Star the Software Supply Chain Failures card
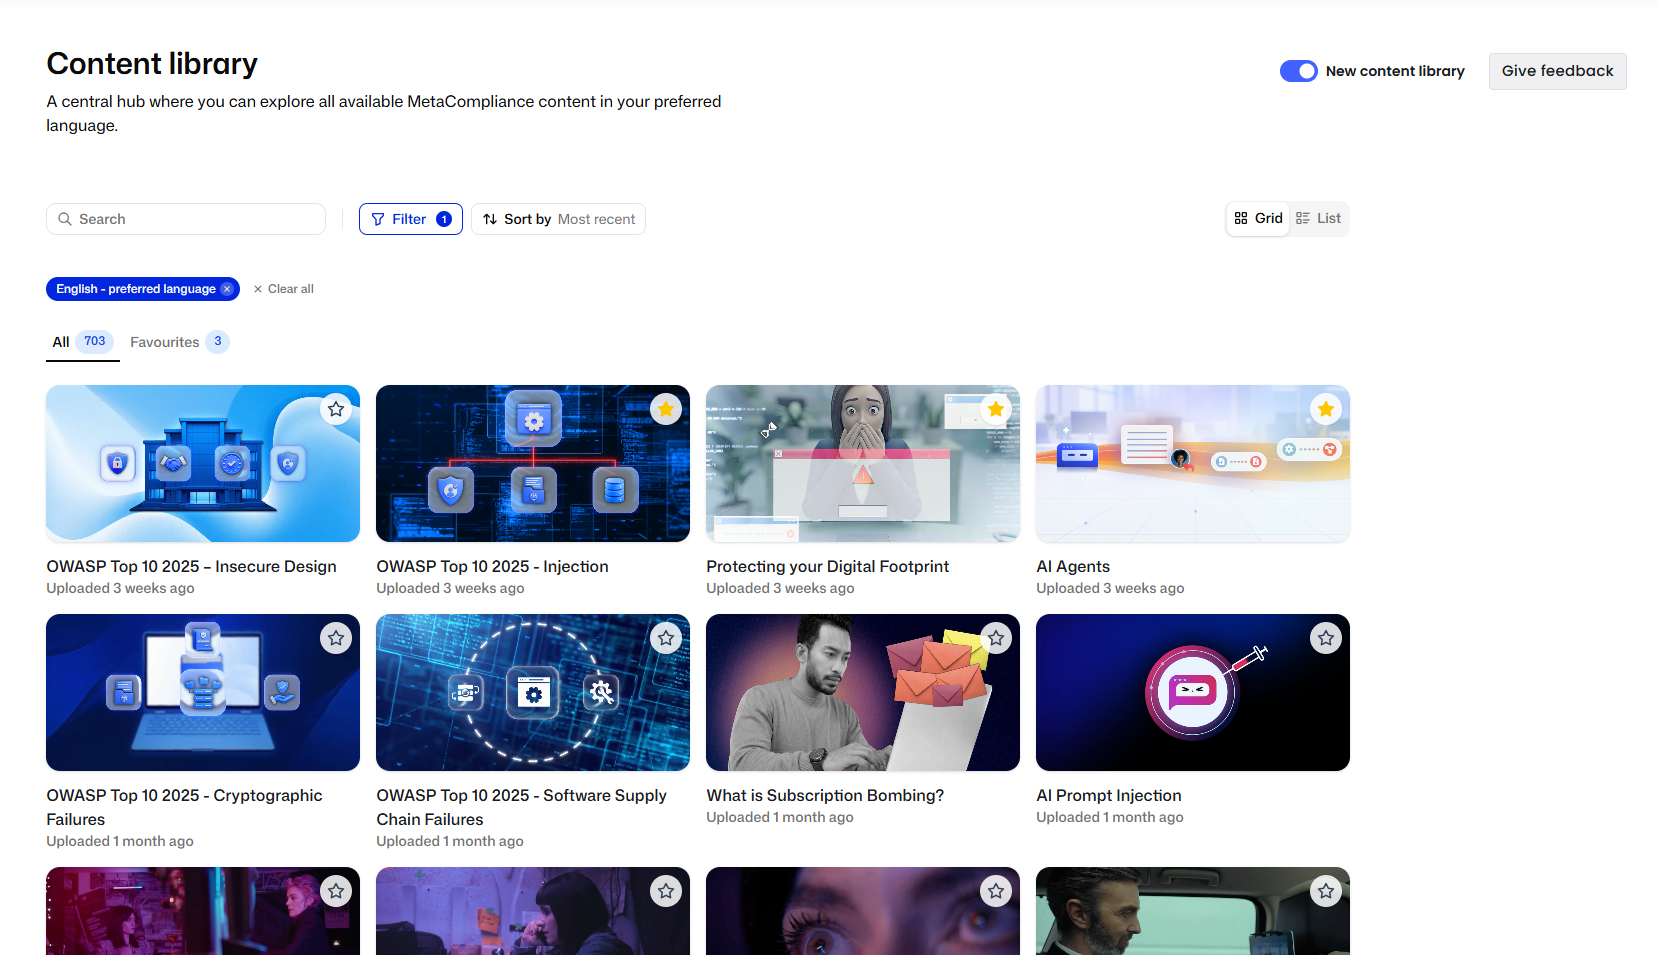Screen dimensions: 1657x955 click(x=666, y=638)
